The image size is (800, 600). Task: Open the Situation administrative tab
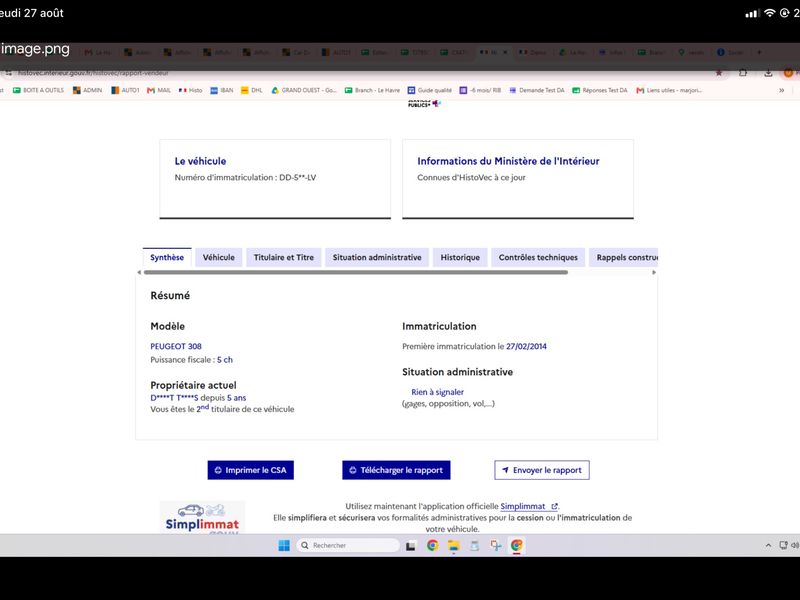pyautogui.click(x=377, y=258)
